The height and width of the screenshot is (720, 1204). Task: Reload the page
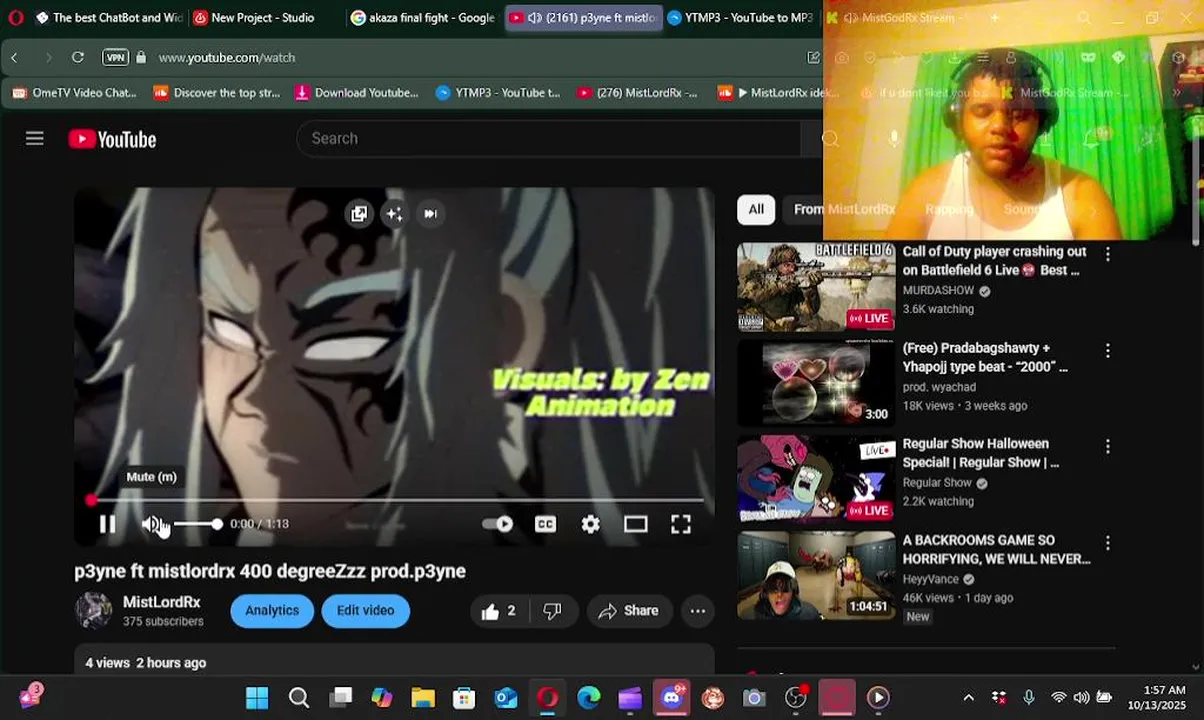coord(77,58)
